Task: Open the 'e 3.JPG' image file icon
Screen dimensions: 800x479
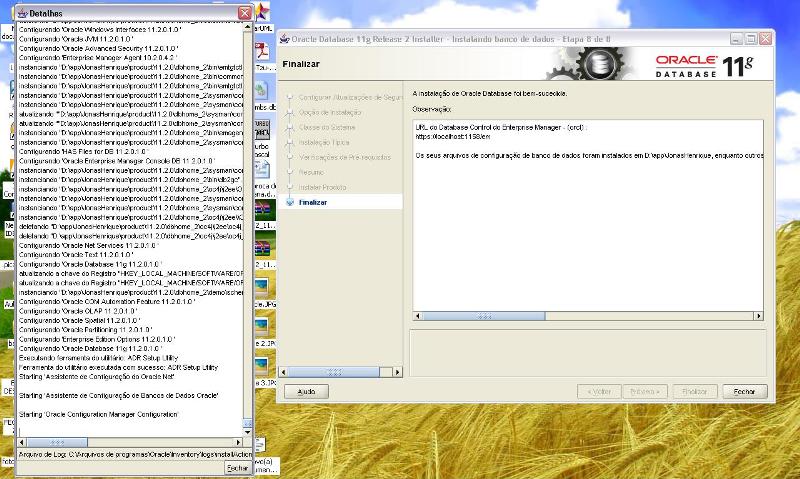Action: (262, 366)
